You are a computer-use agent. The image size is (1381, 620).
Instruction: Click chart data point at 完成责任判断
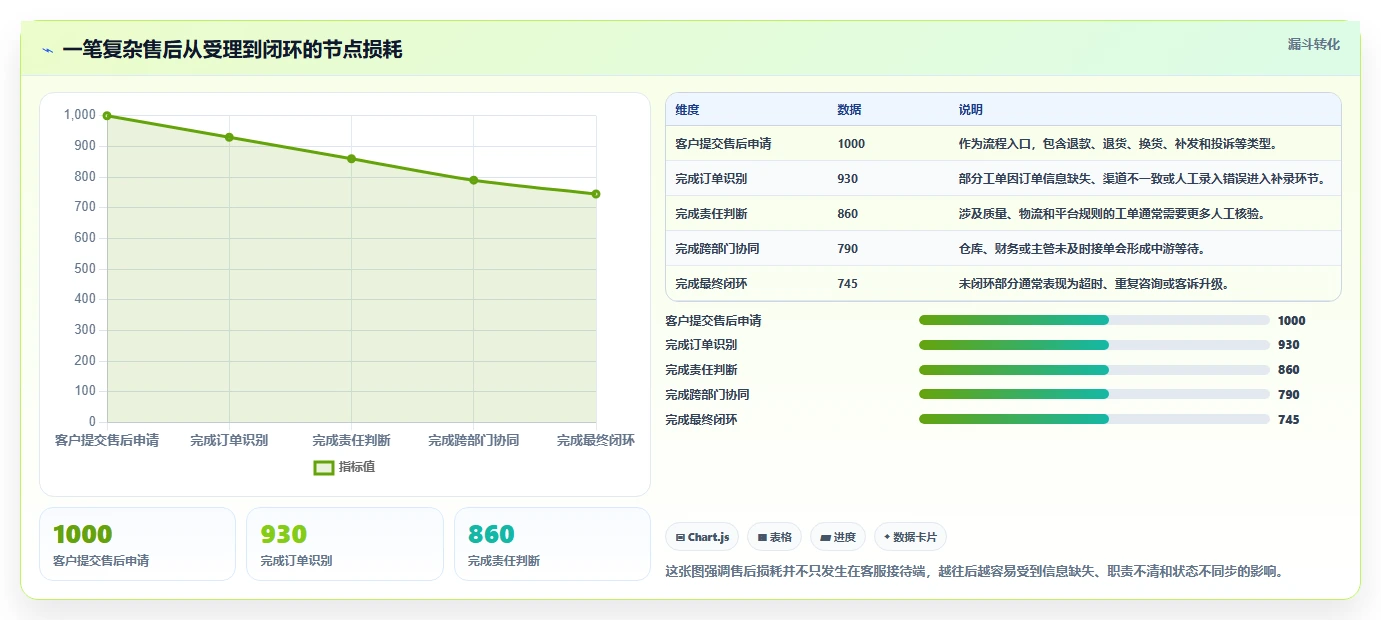[351, 159]
